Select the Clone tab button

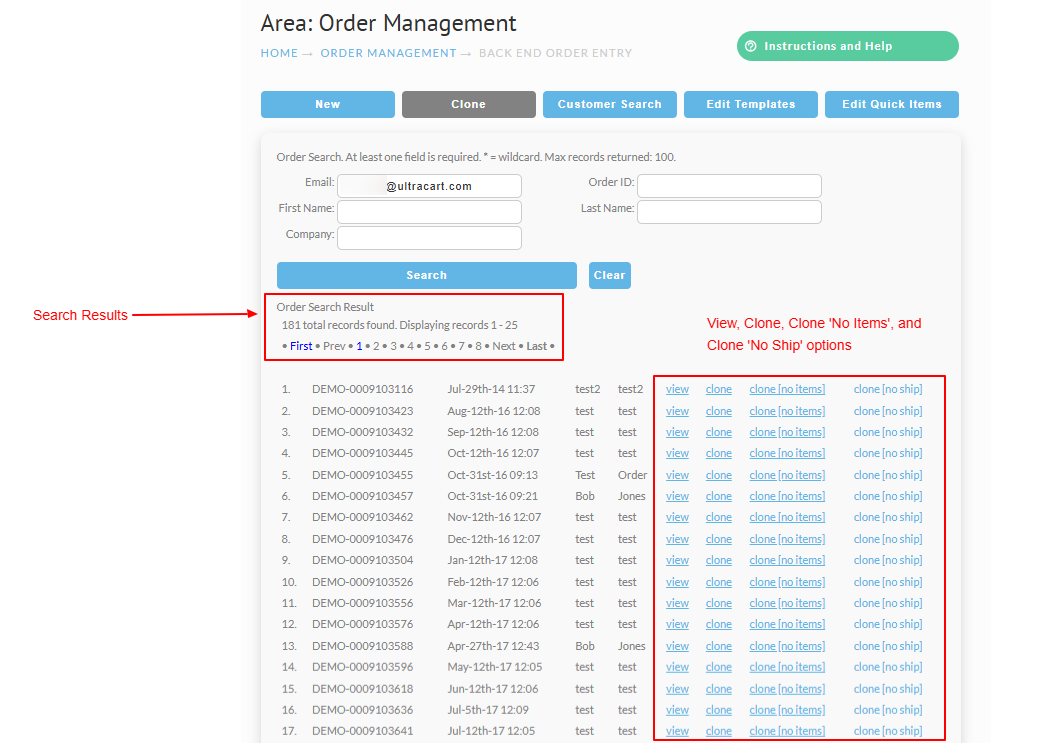tap(469, 105)
